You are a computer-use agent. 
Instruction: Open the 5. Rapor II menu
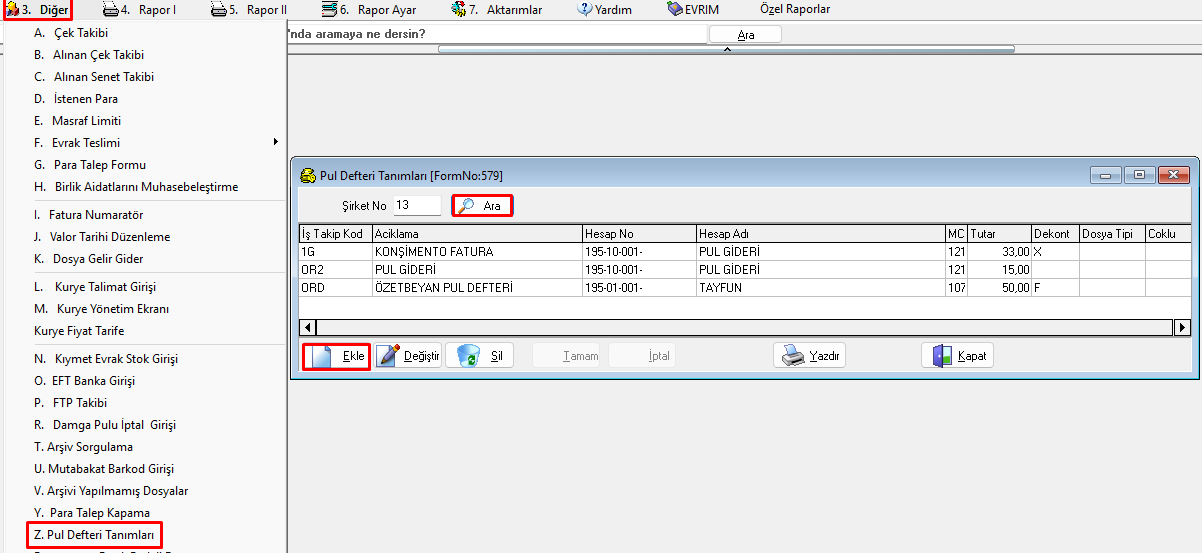pyautogui.click(x=249, y=10)
